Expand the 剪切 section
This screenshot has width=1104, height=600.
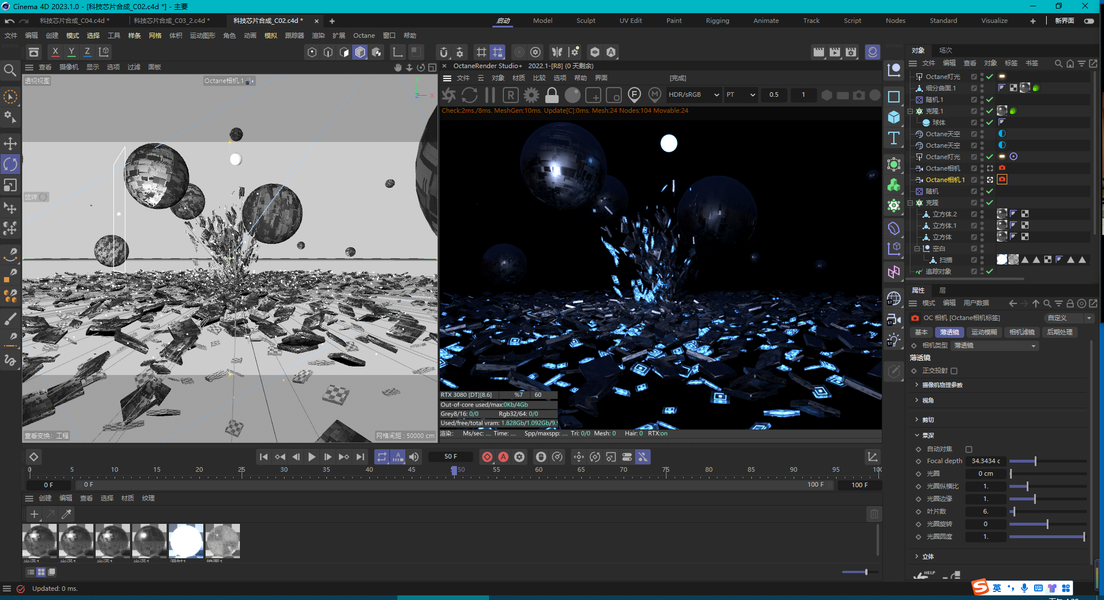tap(917, 420)
